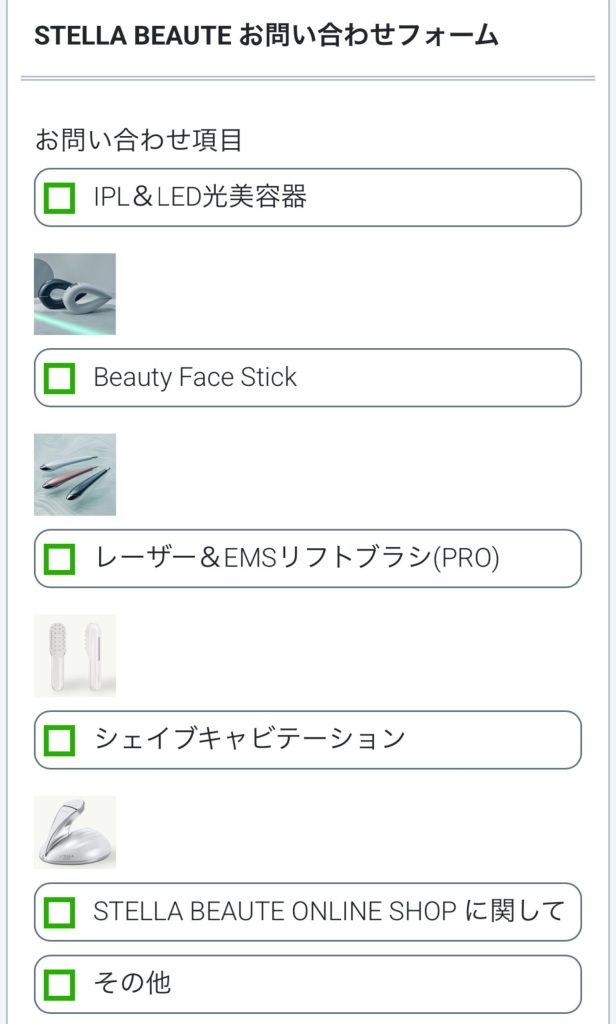The height and width of the screenshot is (1024, 616).
Task: Click the レーザー＆EMSリフトブラシ(PRO) label text
Action: (x=296, y=558)
